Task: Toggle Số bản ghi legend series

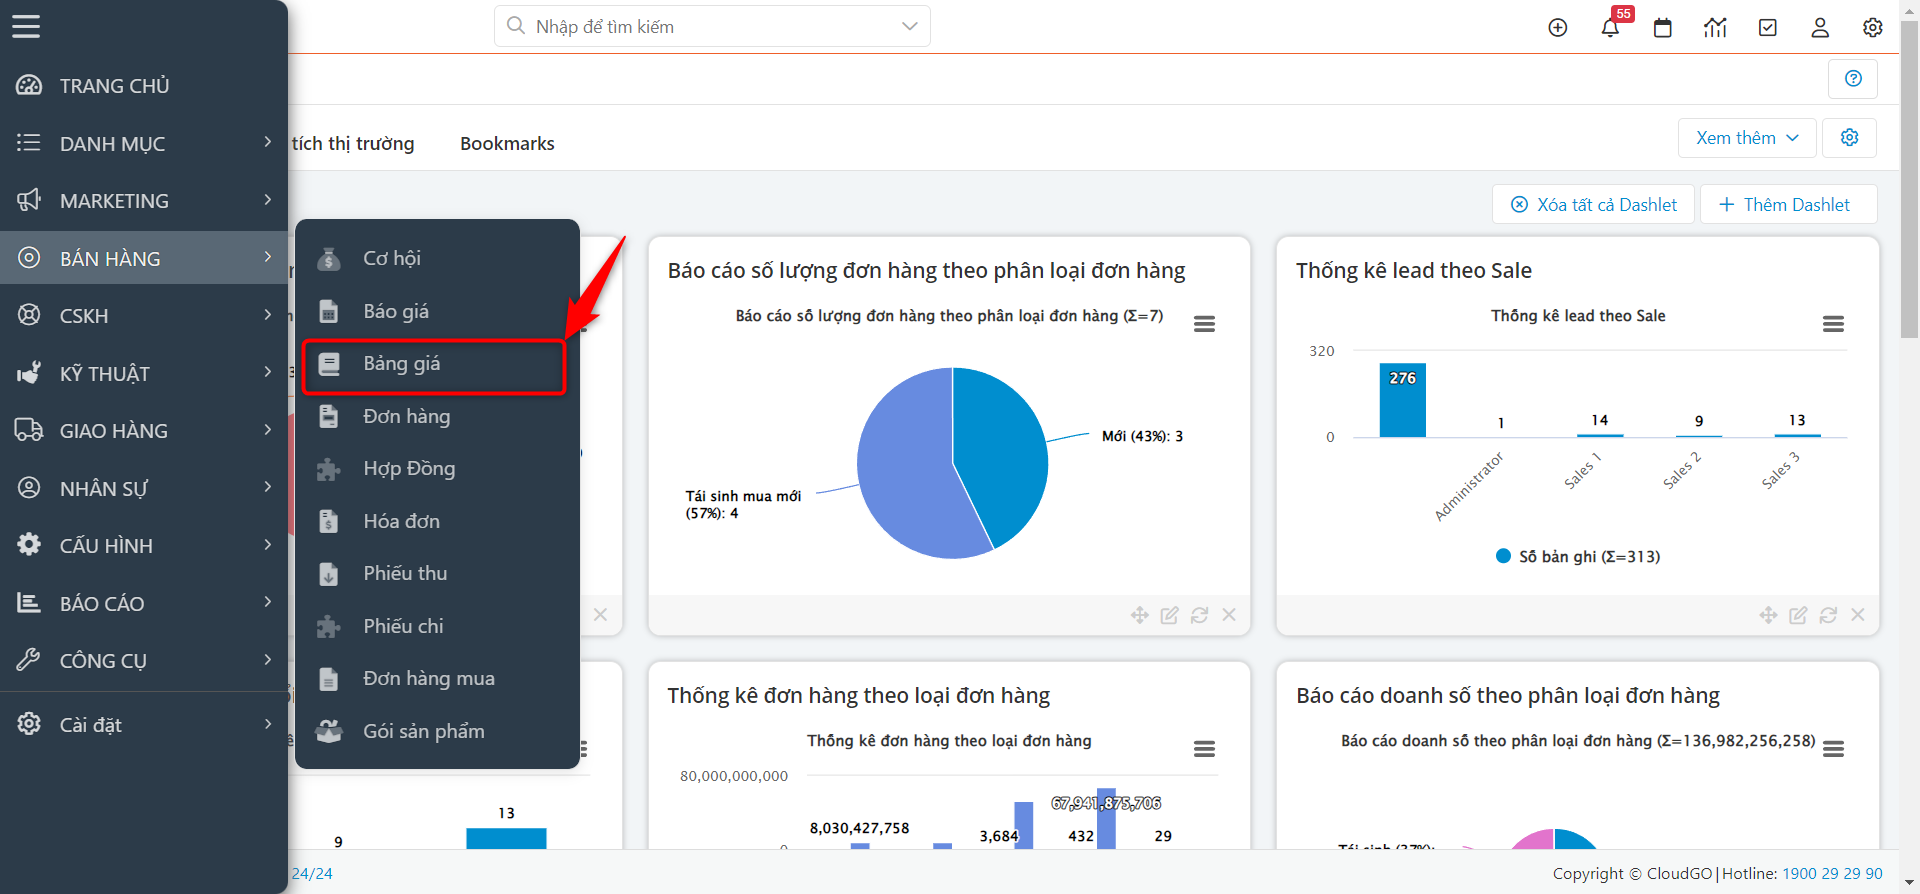Action: coord(1577,556)
